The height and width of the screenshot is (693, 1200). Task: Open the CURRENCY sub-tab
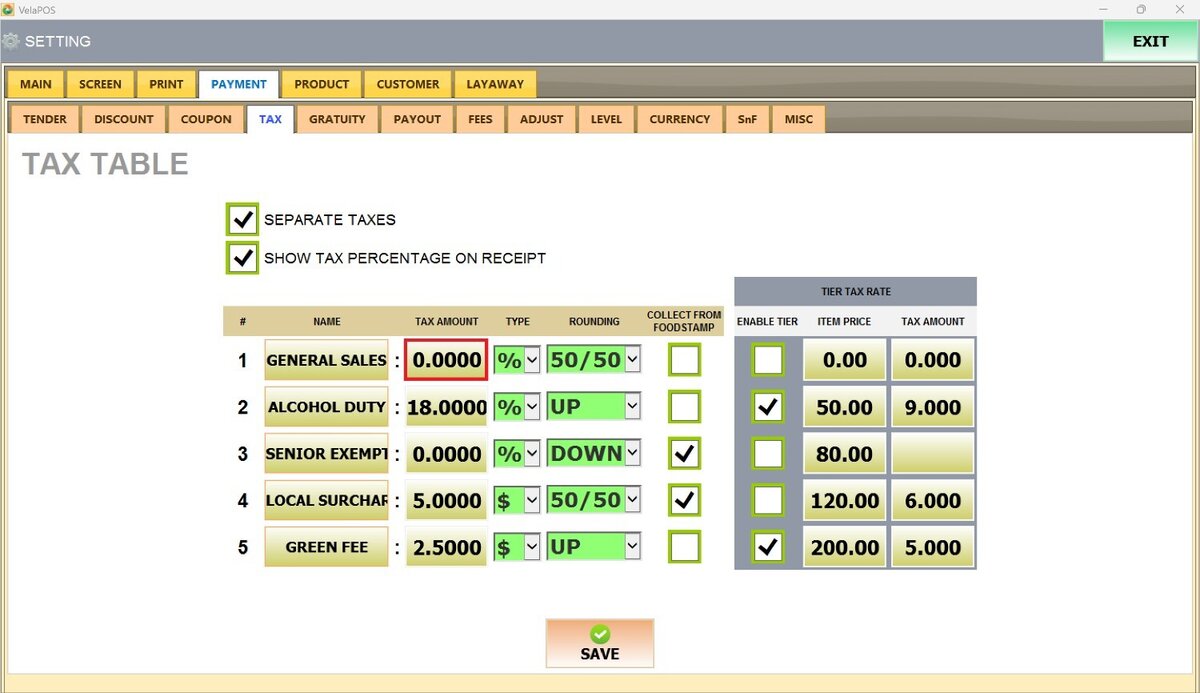pos(680,119)
